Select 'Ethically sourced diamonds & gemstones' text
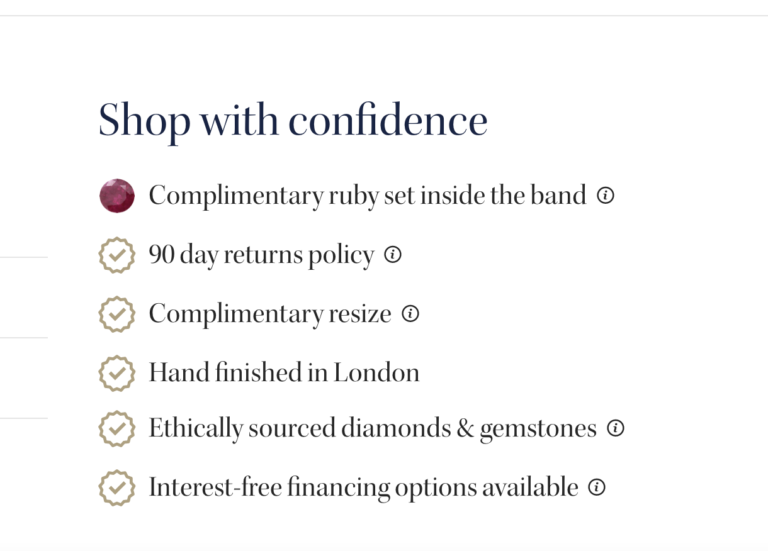This screenshot has height=551, width=768. pyautogui.click(x=372, y=429)
